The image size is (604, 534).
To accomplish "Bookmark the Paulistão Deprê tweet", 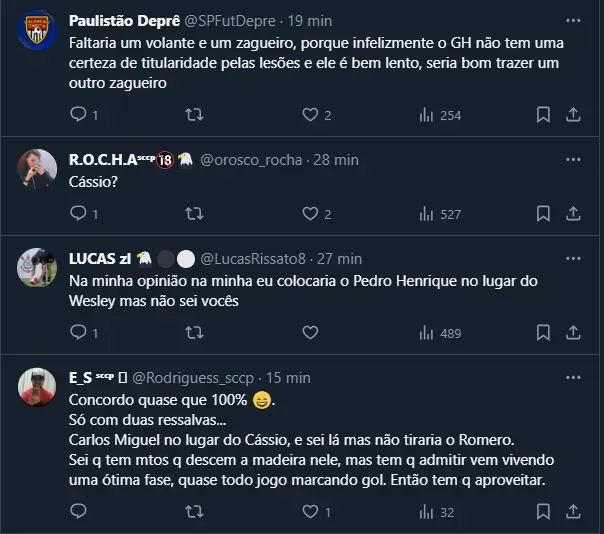I will (543, 115).
